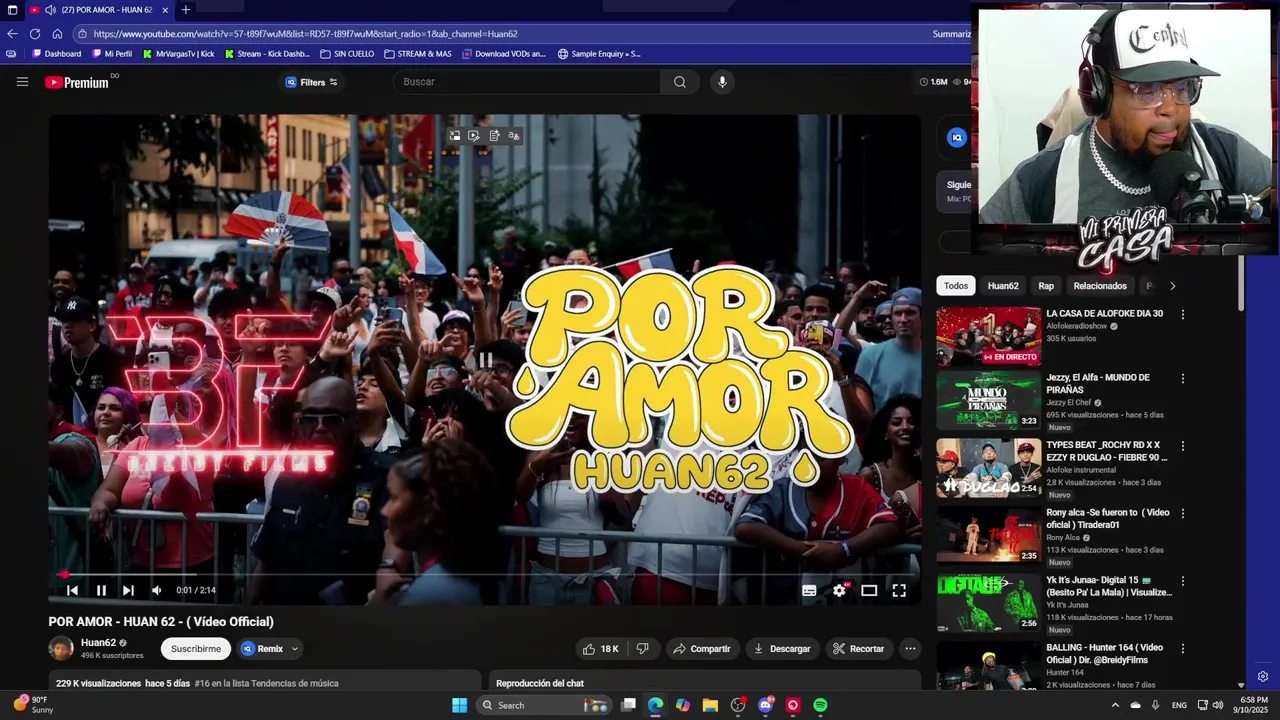This screenshot has width=1280, height=720.
Task: Expand the Remix dropdown arrow
Action: tap(294, 649)
